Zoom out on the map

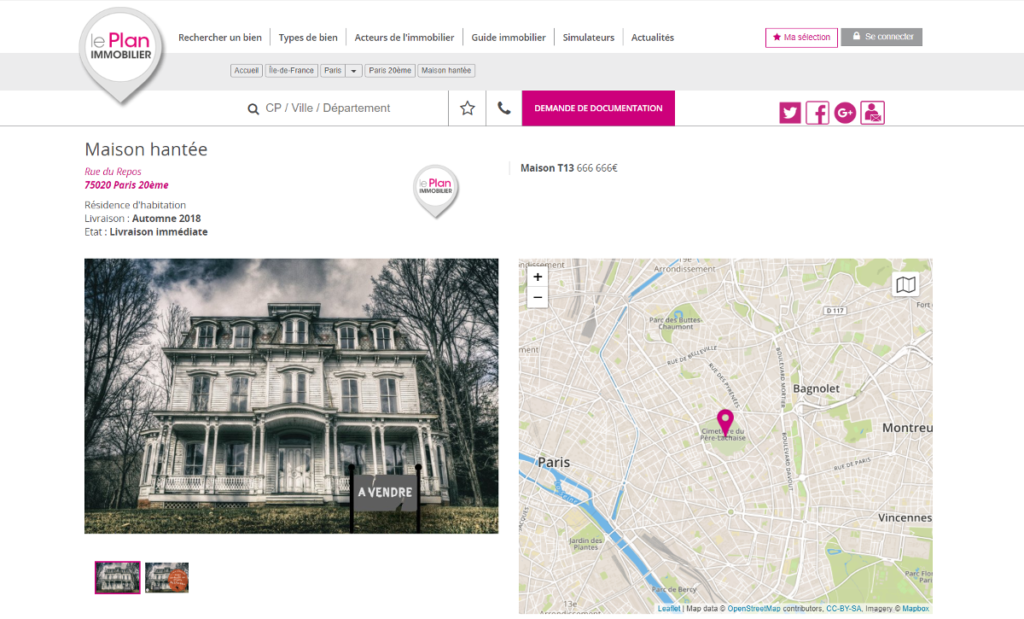537,298
